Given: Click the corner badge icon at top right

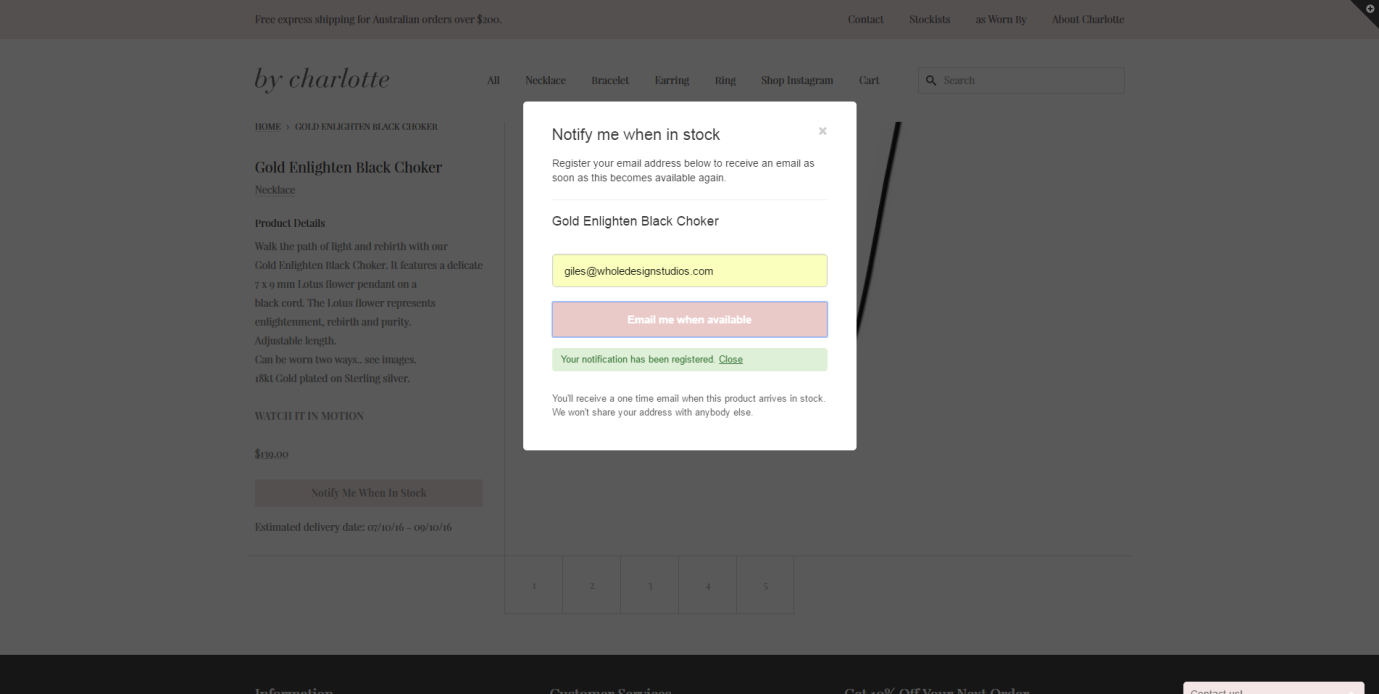Looking at the screenshot, I should (1368, 9).
